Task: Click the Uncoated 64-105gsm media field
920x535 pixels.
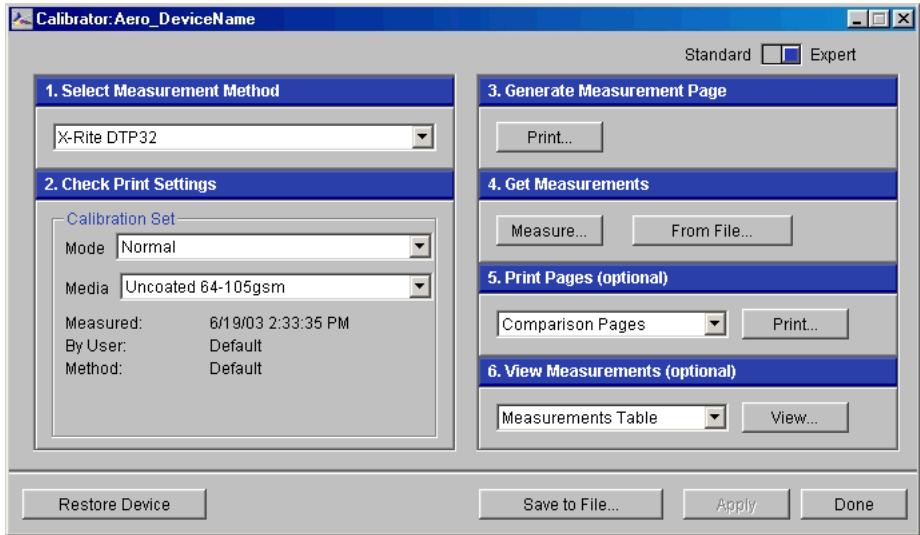Action: tap(276, 287)
